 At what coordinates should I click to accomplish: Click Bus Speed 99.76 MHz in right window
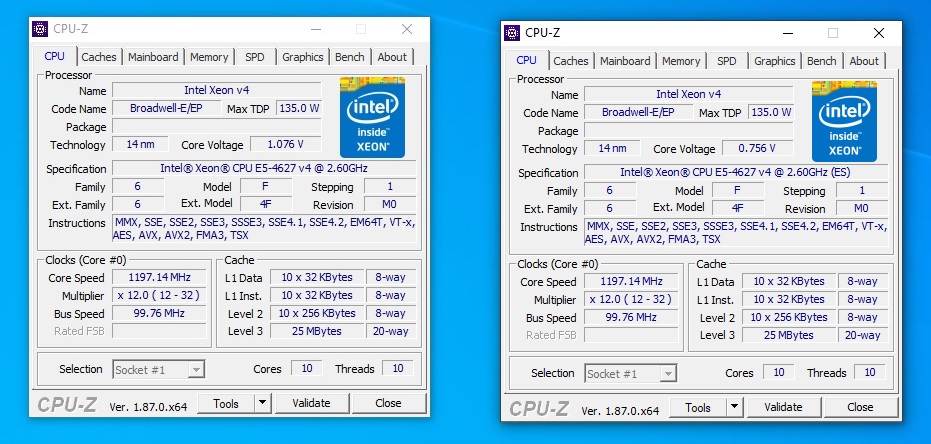(631, 318)
